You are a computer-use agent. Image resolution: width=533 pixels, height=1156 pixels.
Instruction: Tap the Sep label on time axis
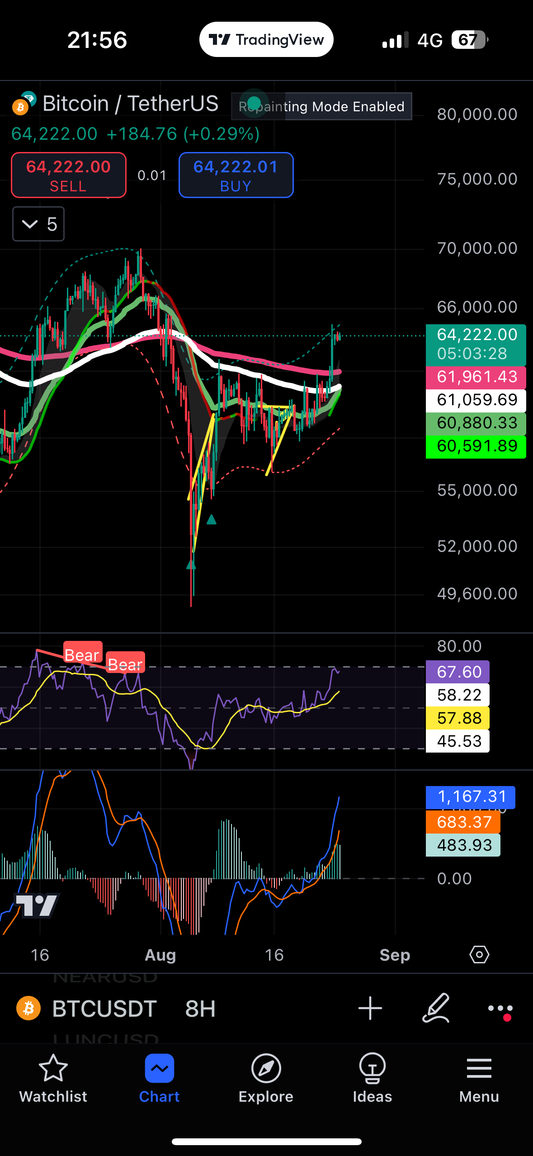click(x=394, y=955)
